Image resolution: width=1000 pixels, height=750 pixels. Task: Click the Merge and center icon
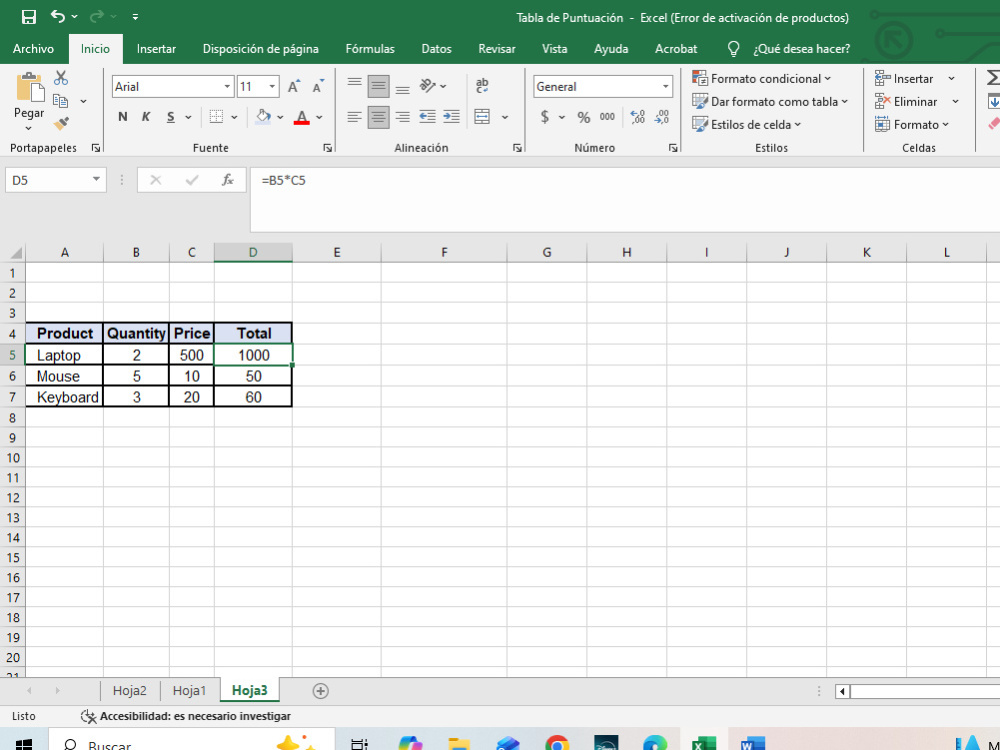(x=483, y=117)
